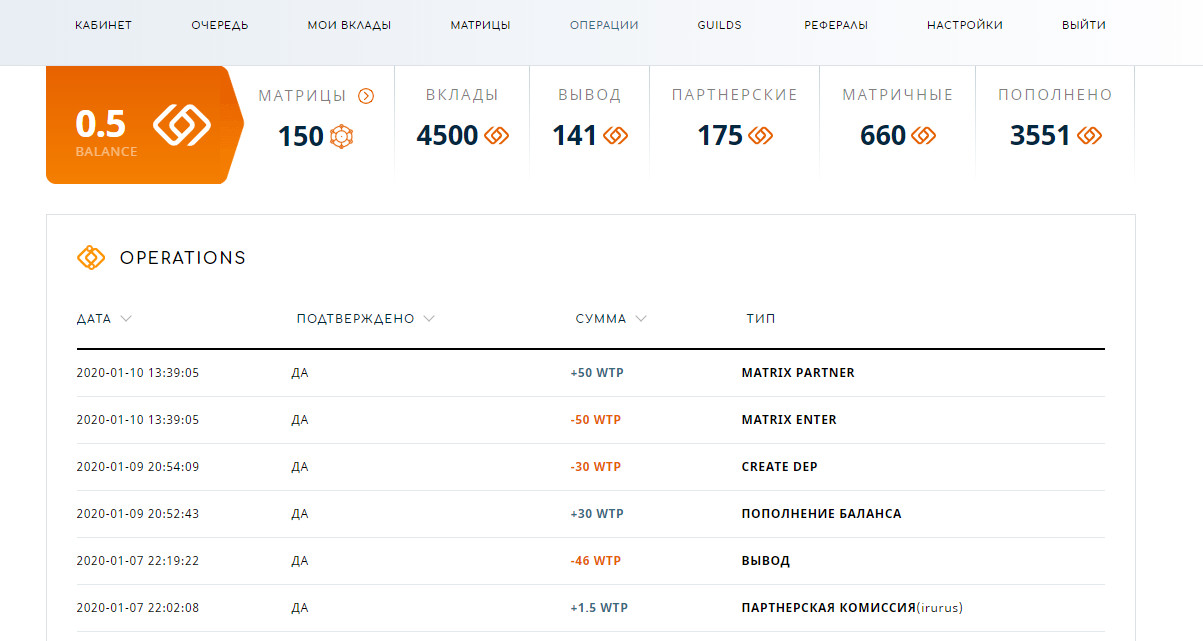Screen dimensions: 1203x641
Task: Click the ВЫВОД stat label
Action: click(590, 95)
